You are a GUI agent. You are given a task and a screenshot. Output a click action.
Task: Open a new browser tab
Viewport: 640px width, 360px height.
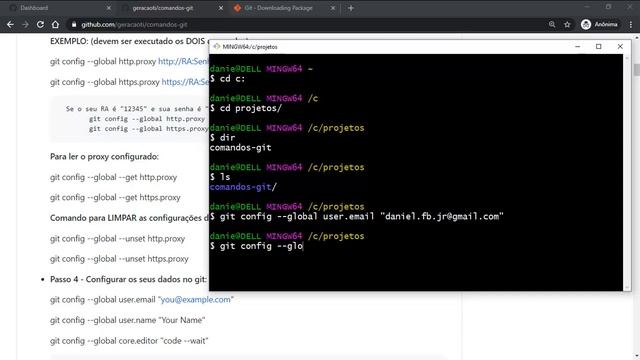(351, 8)
